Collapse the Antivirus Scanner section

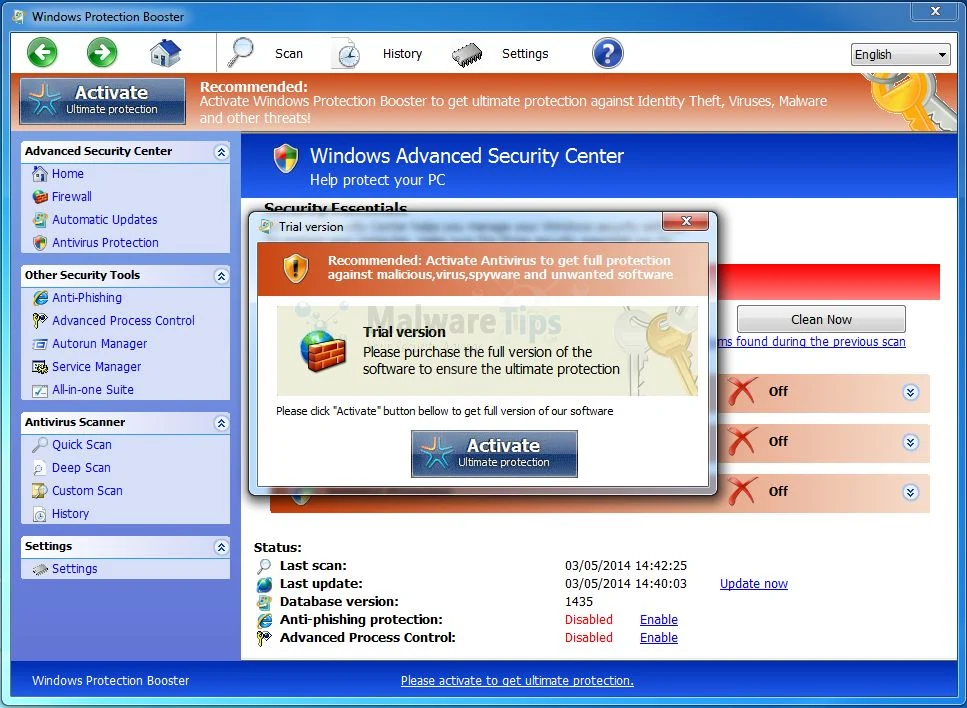[221, 423]
